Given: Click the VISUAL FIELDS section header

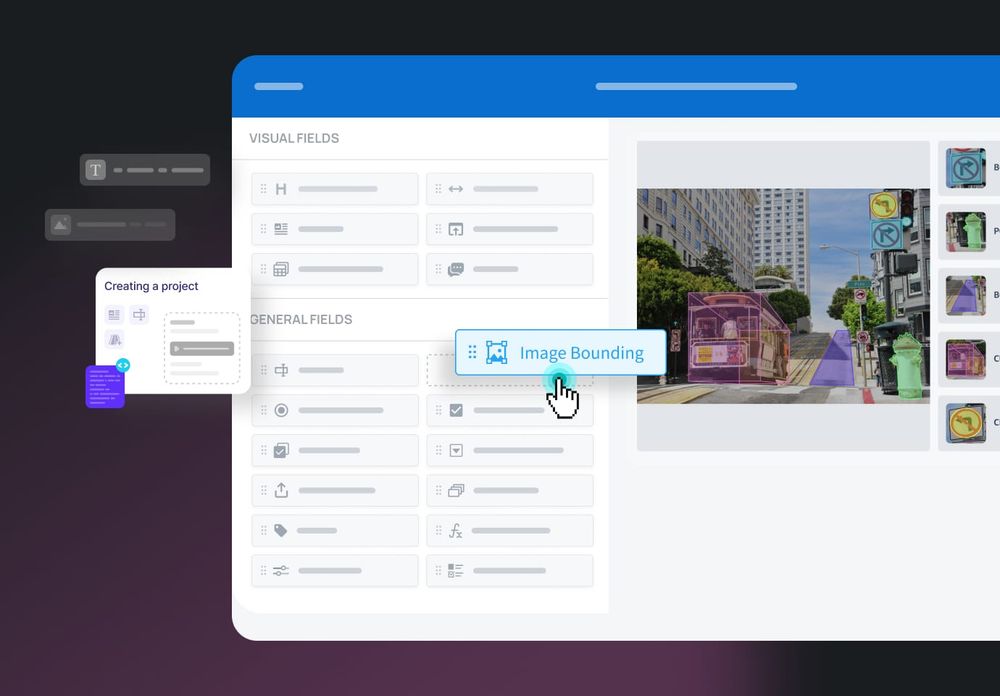Looking at the screenshot, I should pyautogui.click(x=294, y=138).
